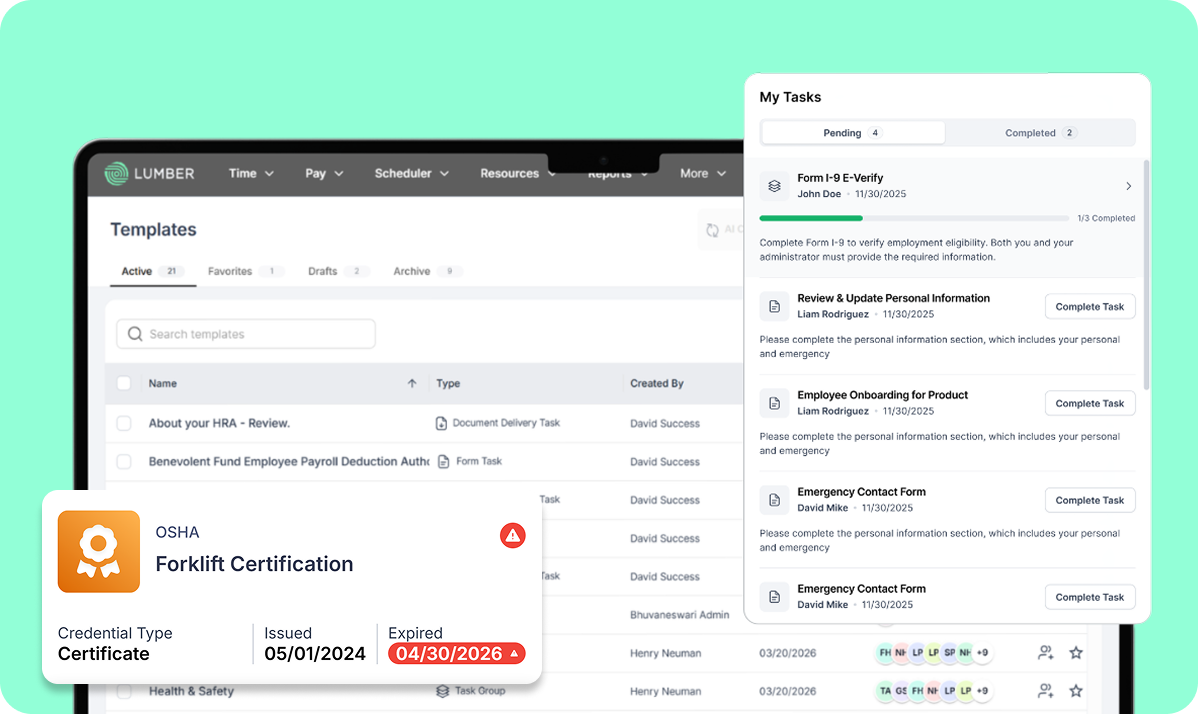Complete Task for Review & Update Personal Information
Screen dimensions: 1198x714
(x=1090, y=306)
